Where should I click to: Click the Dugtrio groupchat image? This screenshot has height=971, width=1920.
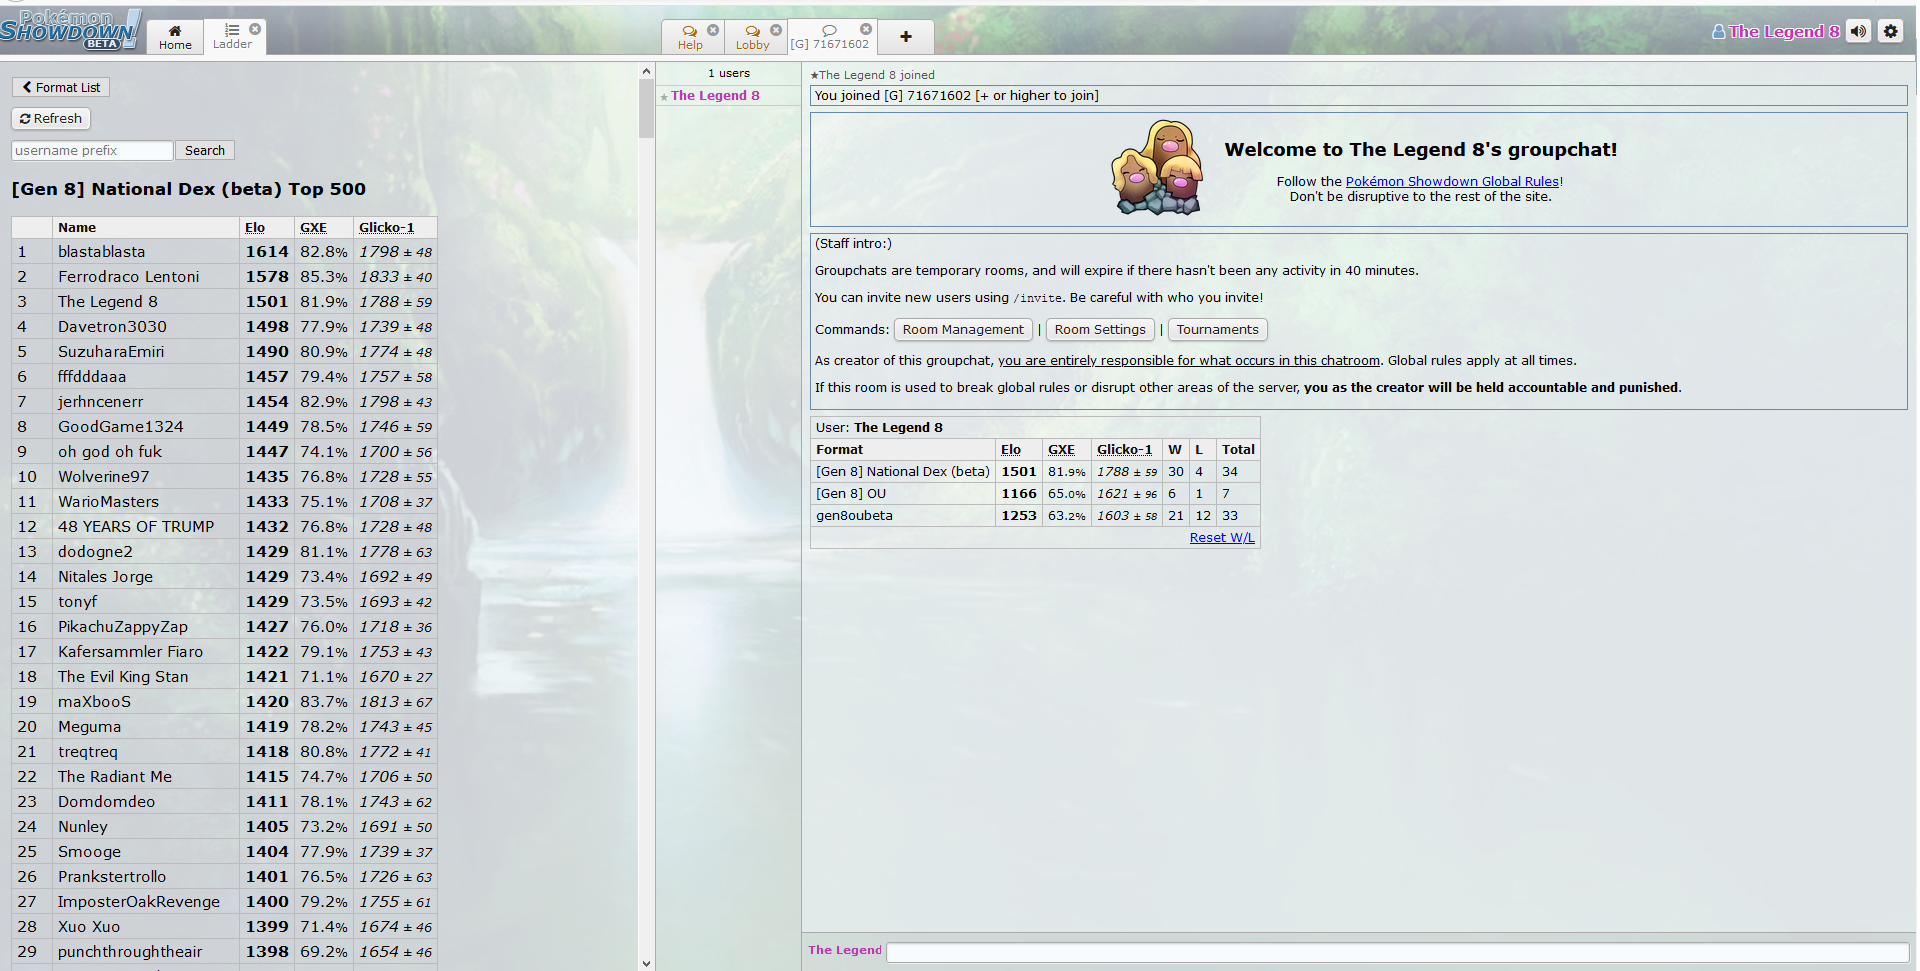click(1157, 167)
